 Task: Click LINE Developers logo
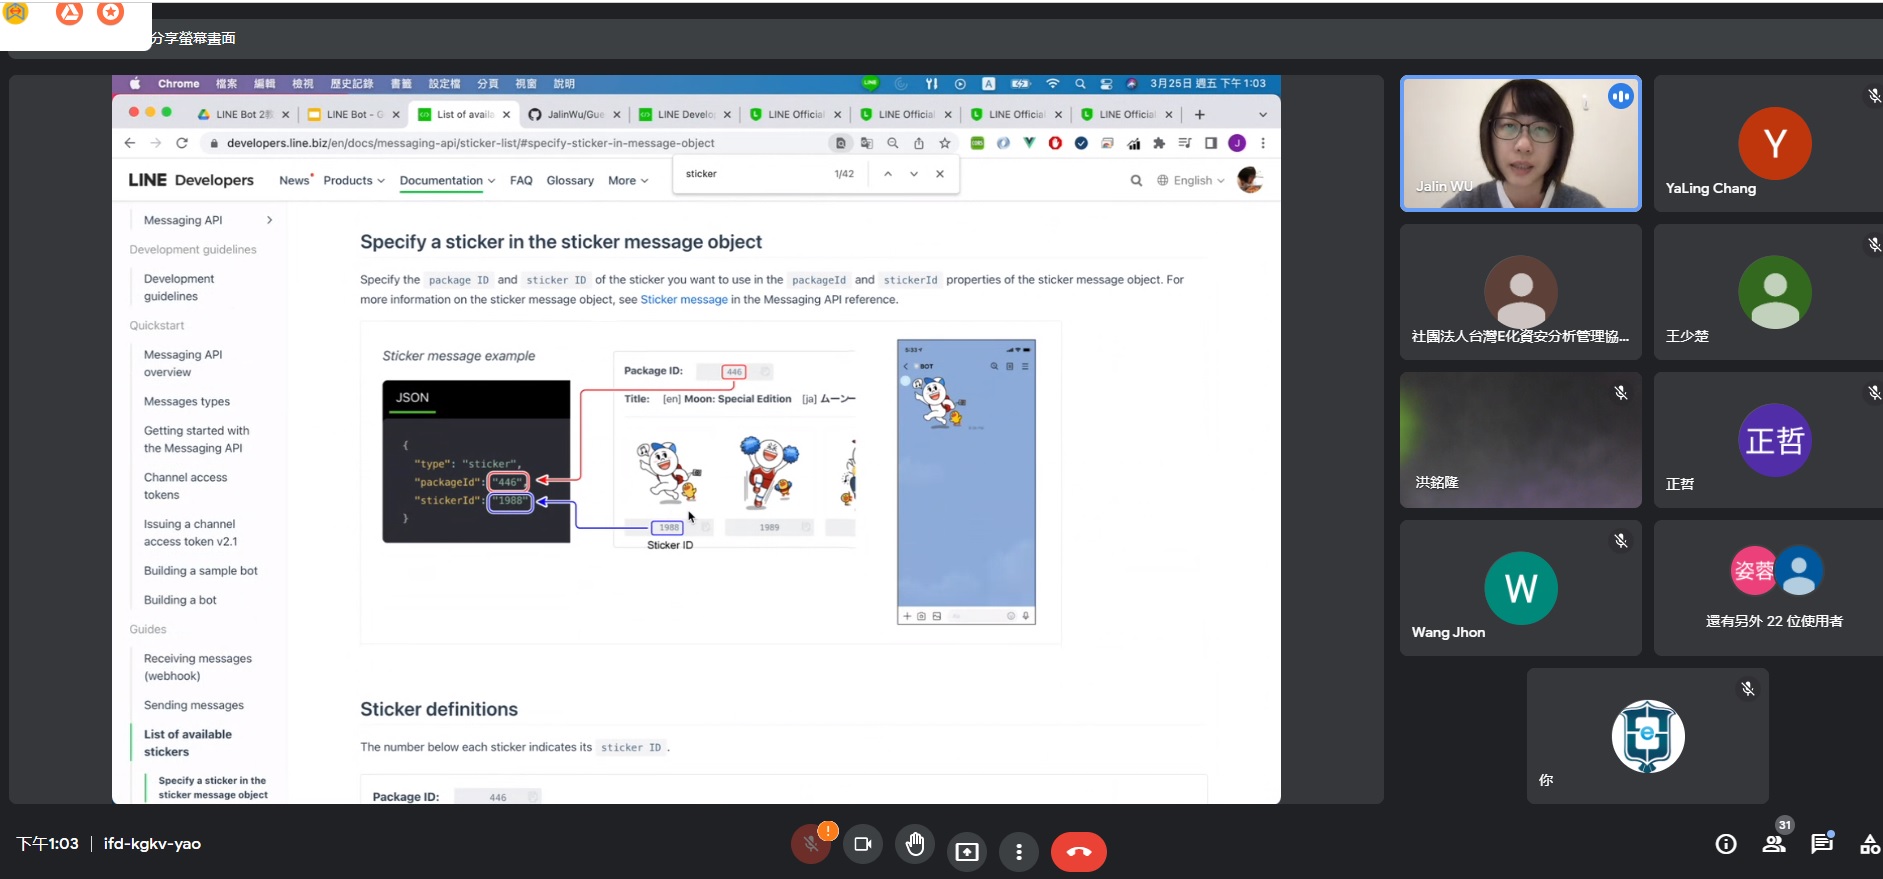click(191, 180)
